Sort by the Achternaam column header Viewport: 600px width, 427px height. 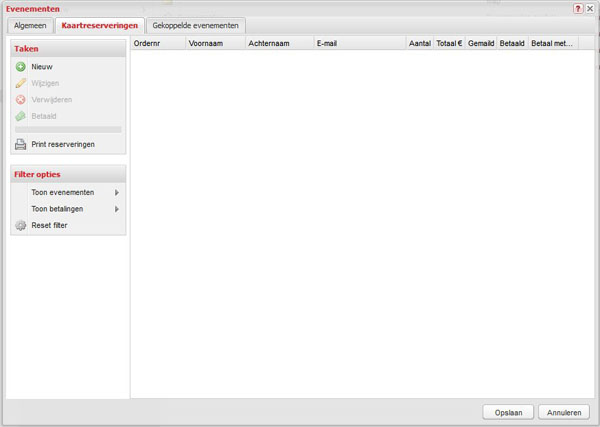(x=279, y=43)
